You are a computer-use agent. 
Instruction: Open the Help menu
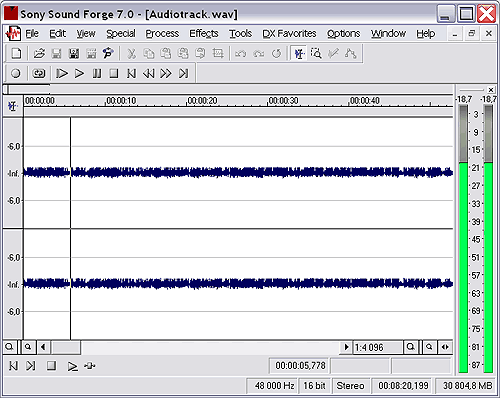click(x=425, y=34)
